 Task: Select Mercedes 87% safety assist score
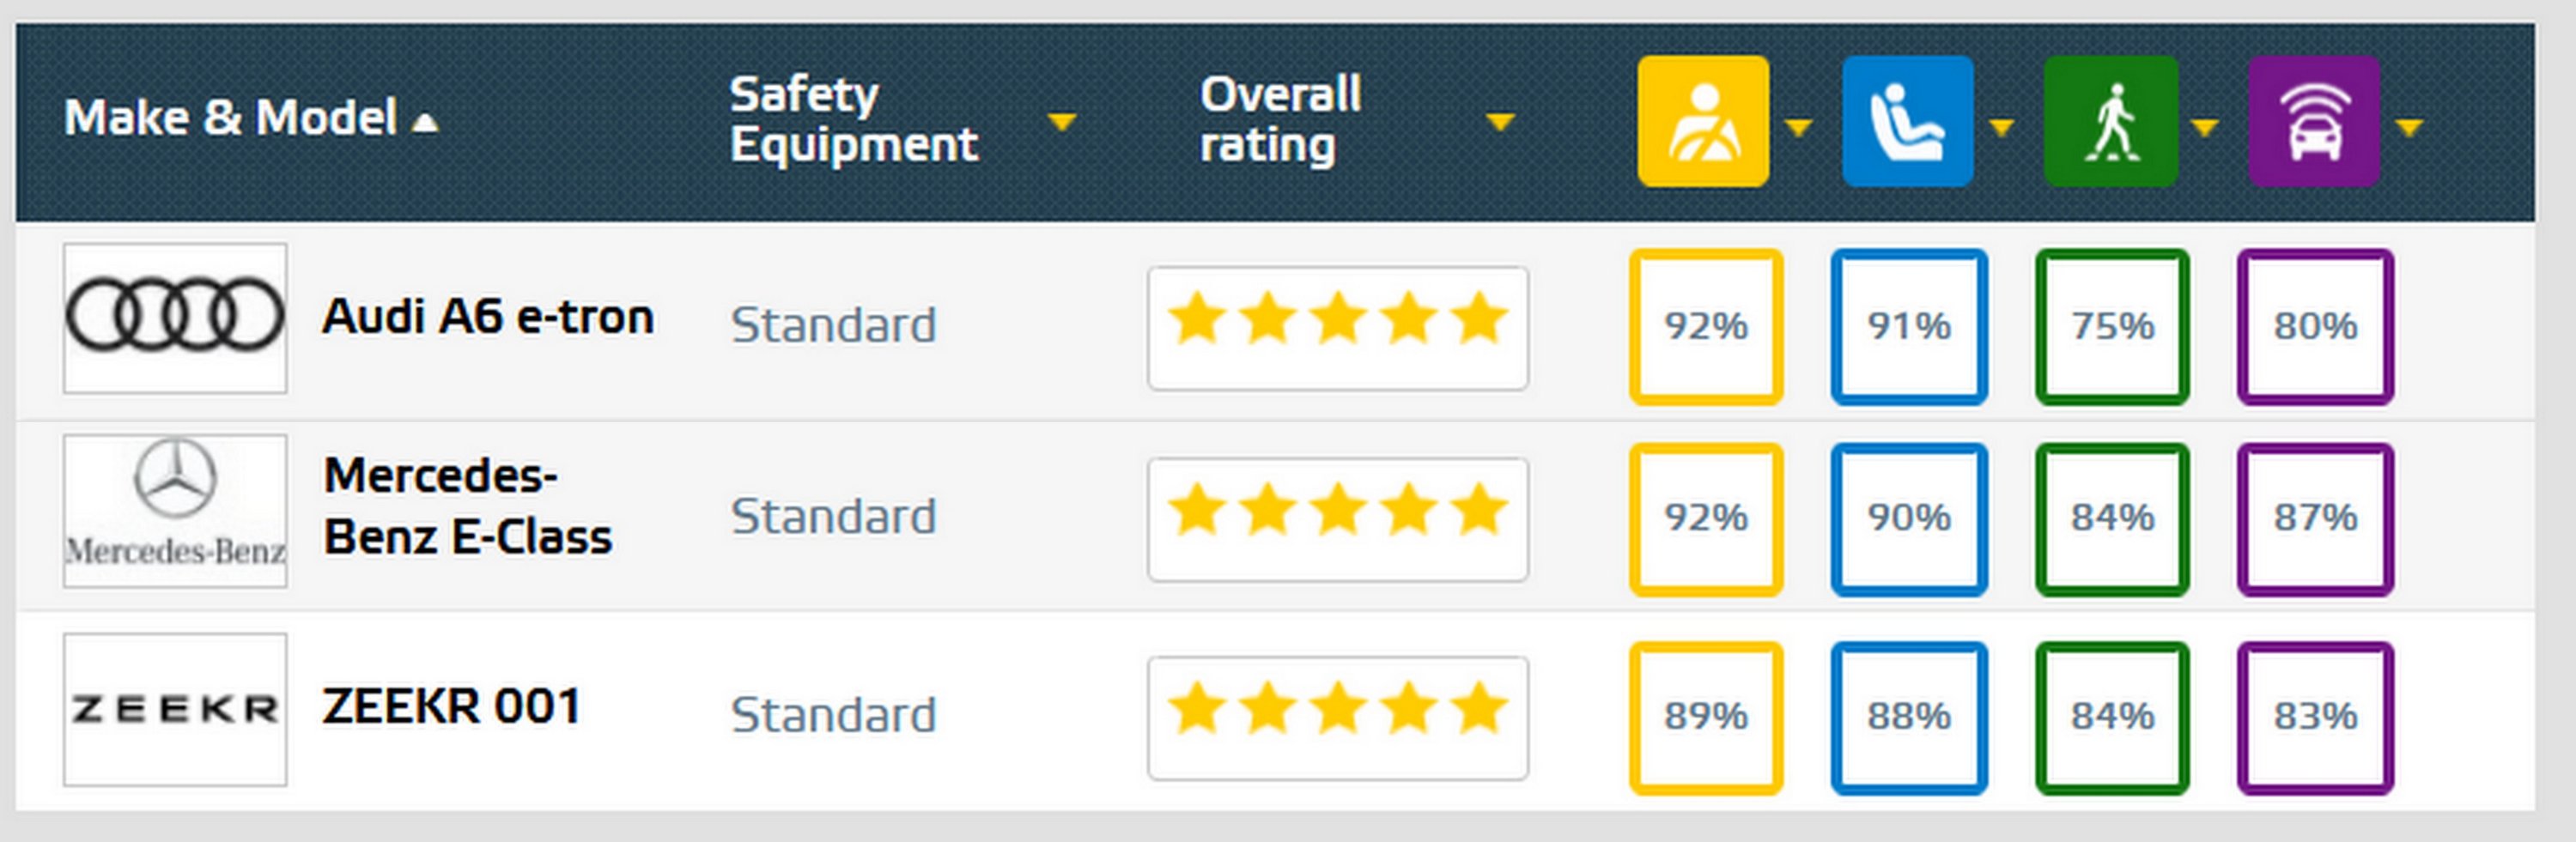coord(2315,519)
